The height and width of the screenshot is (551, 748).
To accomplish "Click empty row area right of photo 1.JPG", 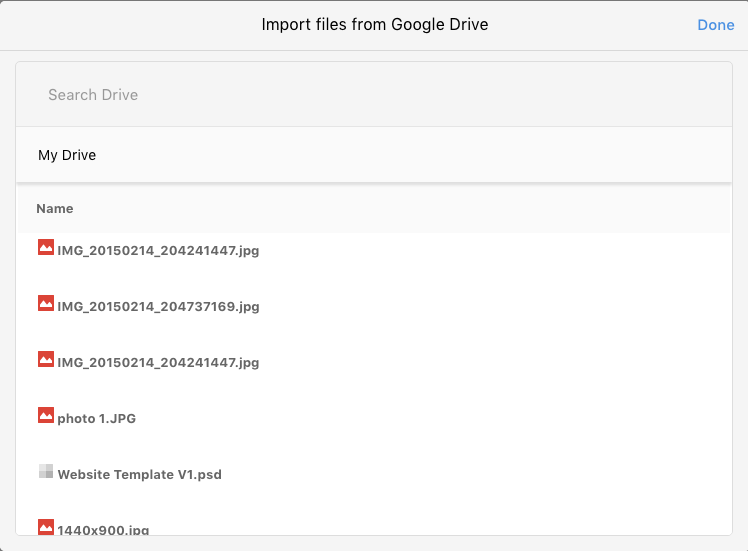I will coord(433,418).
